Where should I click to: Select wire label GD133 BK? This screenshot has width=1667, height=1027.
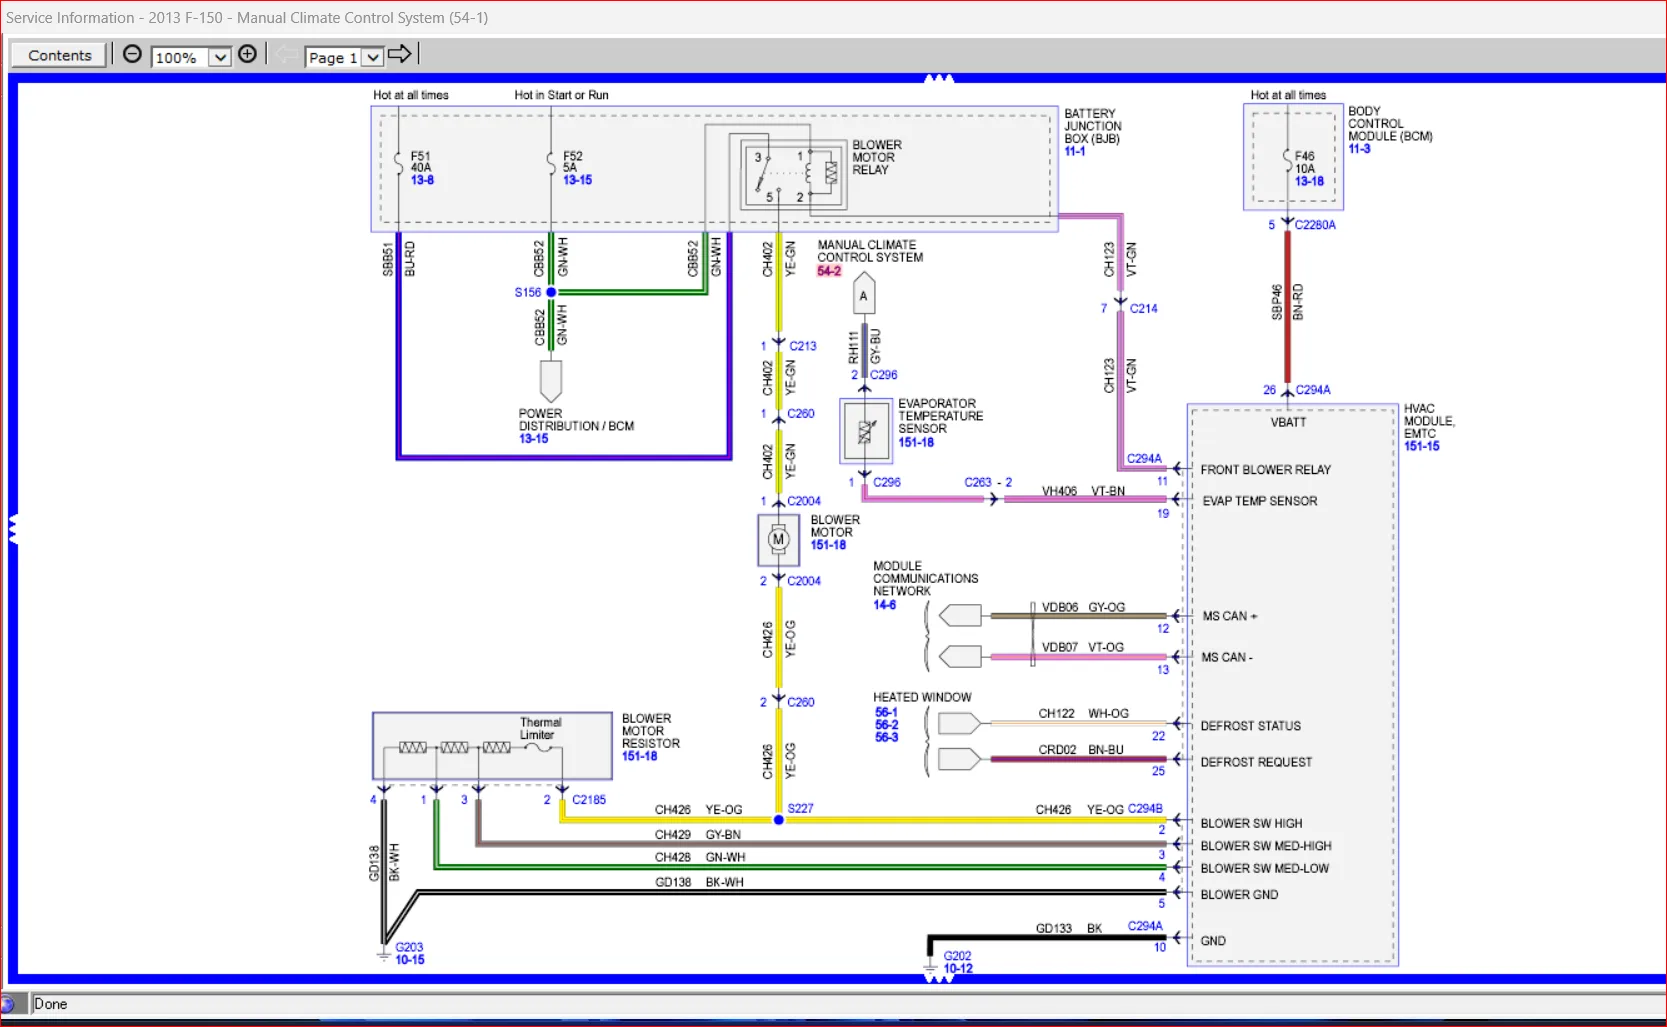pos(1068,929)
